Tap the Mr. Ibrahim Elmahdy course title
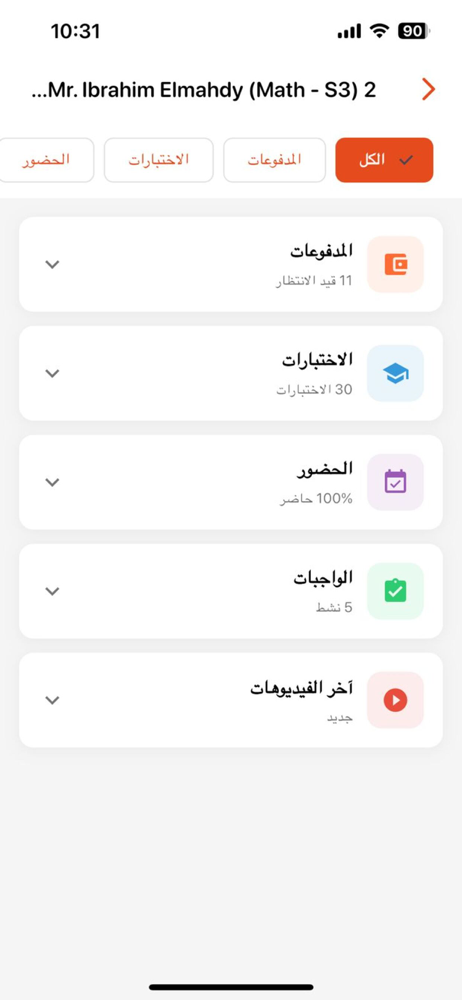 click(204, 91)
